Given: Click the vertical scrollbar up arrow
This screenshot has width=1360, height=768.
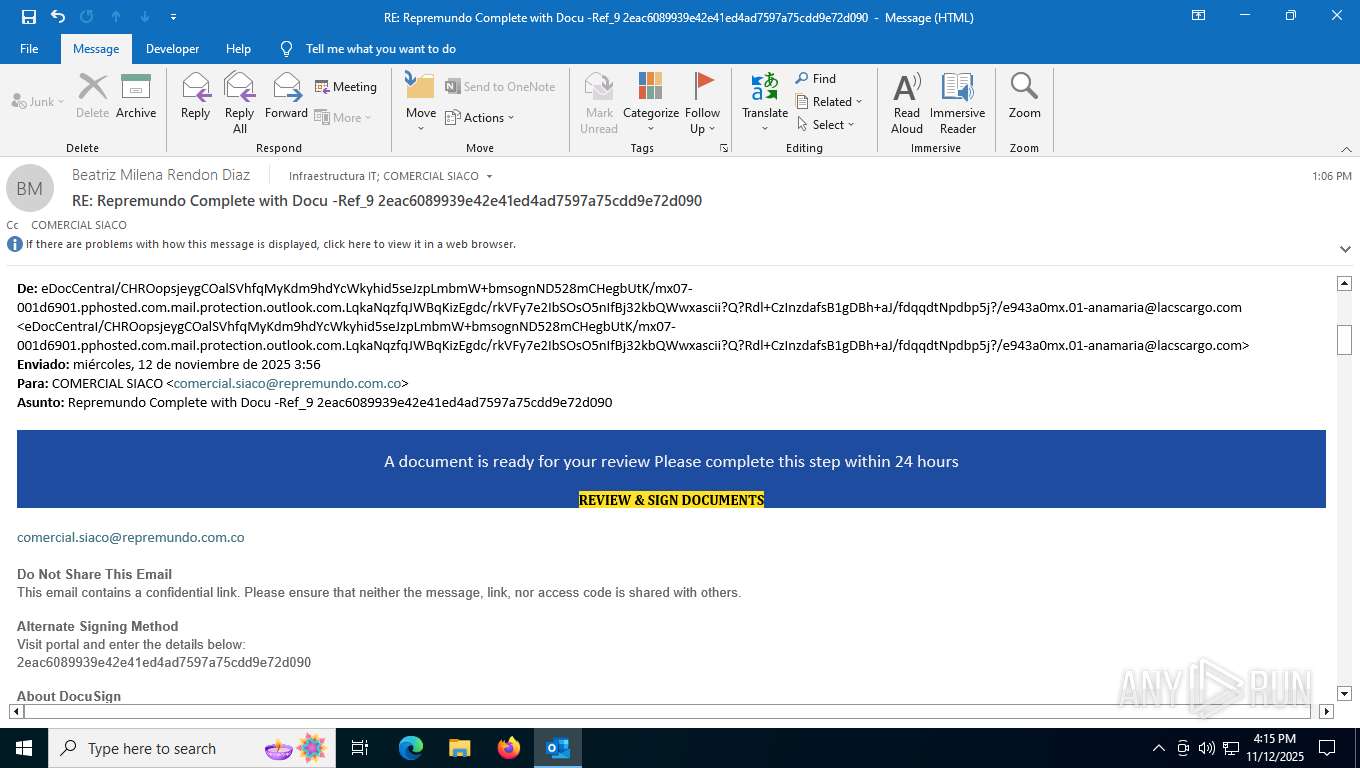Looking at the screenshot, I should click(x=1345, y=284).
